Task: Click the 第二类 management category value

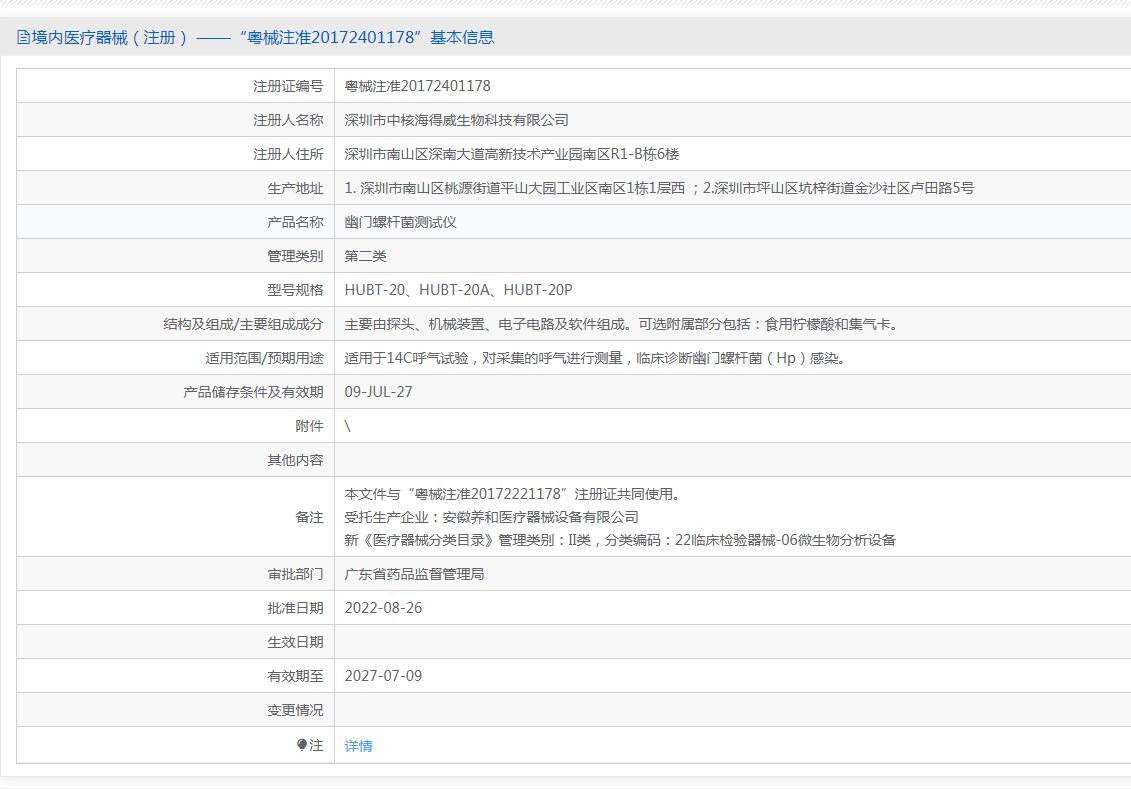Action: coord(365,256)
